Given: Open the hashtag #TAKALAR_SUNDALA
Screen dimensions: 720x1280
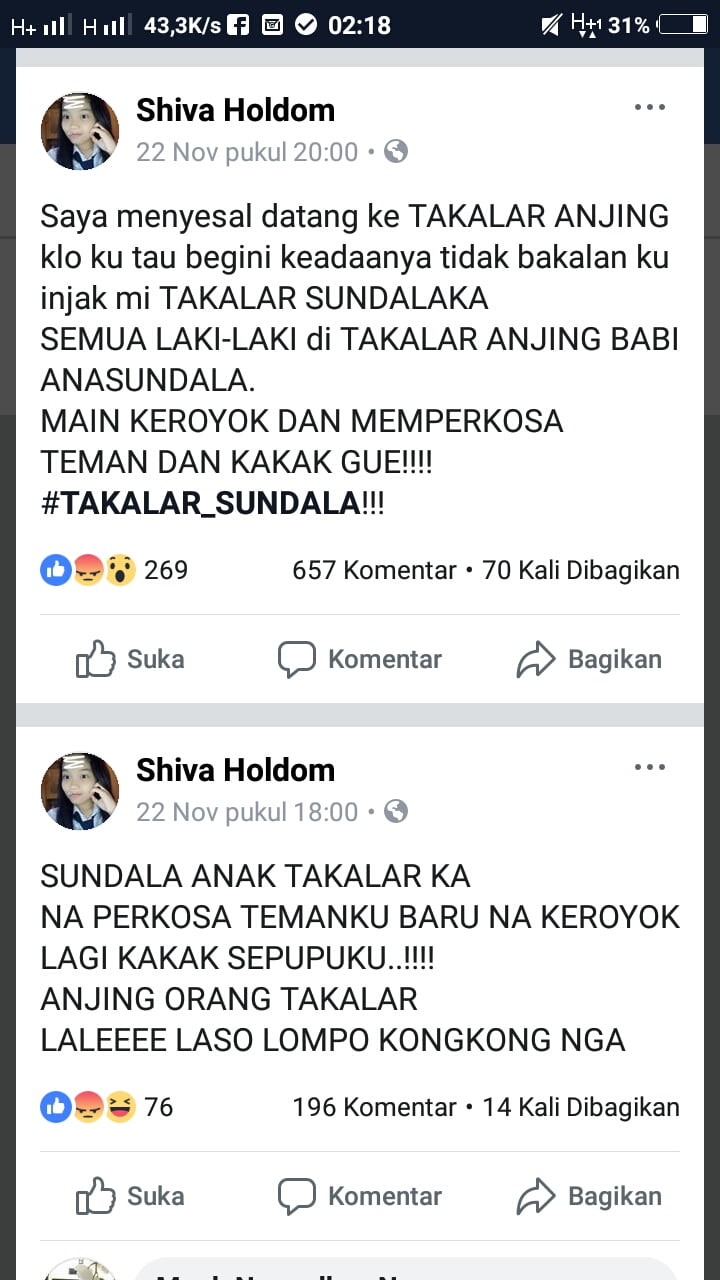Looking at the screenshot, I should tap(200, 503).
